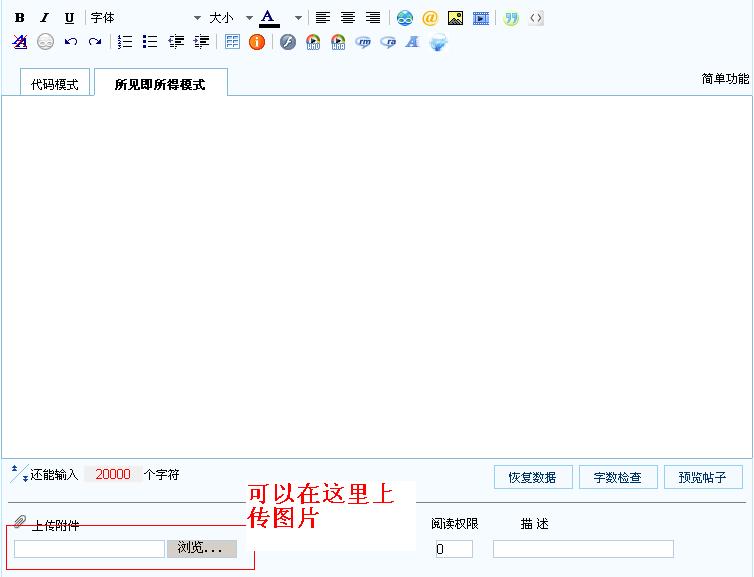Insert RM RealMedia video

363,42
